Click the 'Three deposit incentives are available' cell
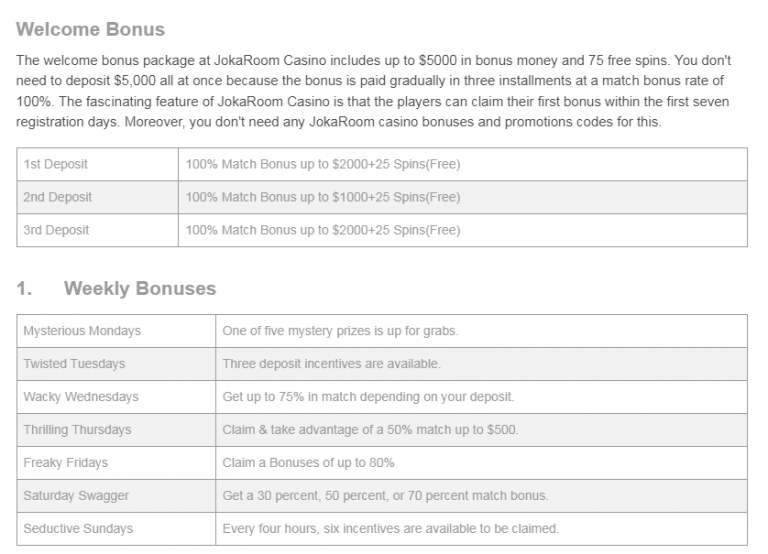Image resolution: width=768 pixels, height=554 pixels. 331,364
